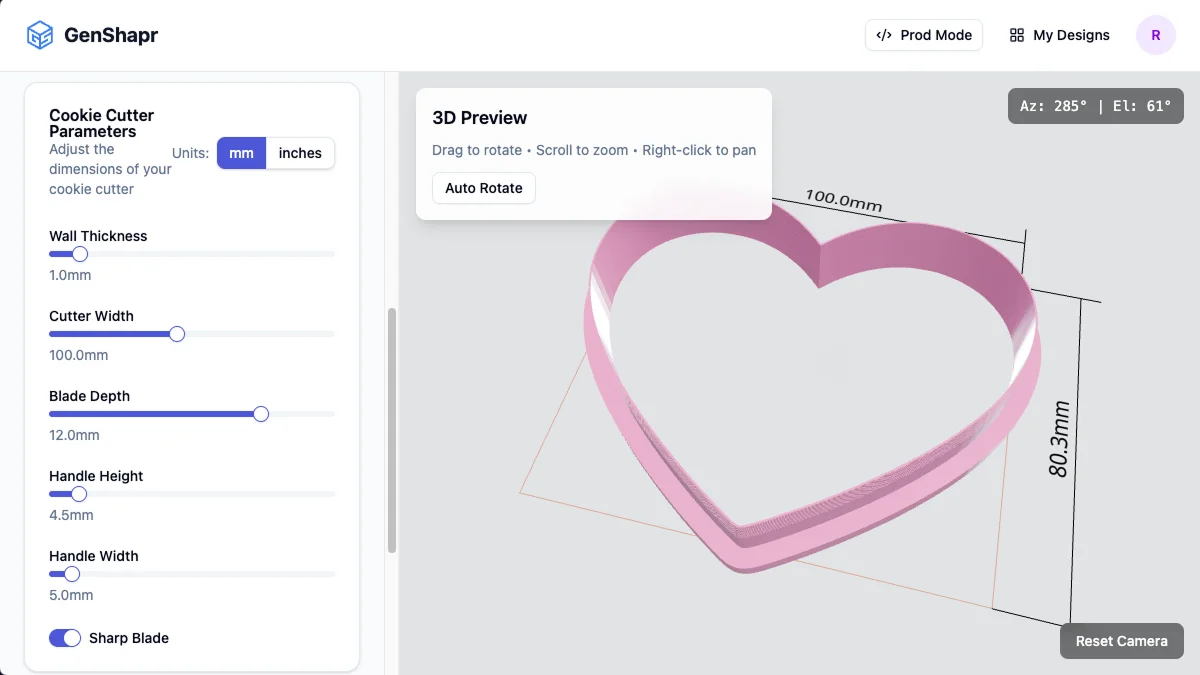Enable Prod Mode
This screenshot has width=1200, height=675.
tap(924, 35)
